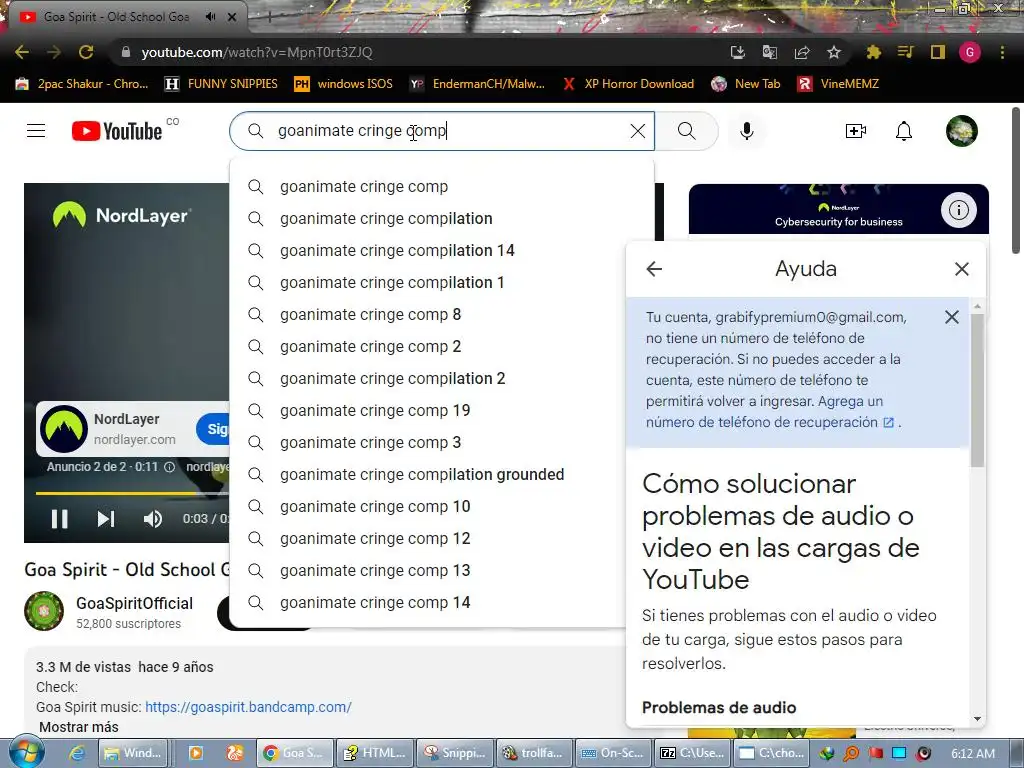Viewport: 1024px width, 768px height.
Task: Open the windows ISOS bookmark
Action: [x=344, y=84]
